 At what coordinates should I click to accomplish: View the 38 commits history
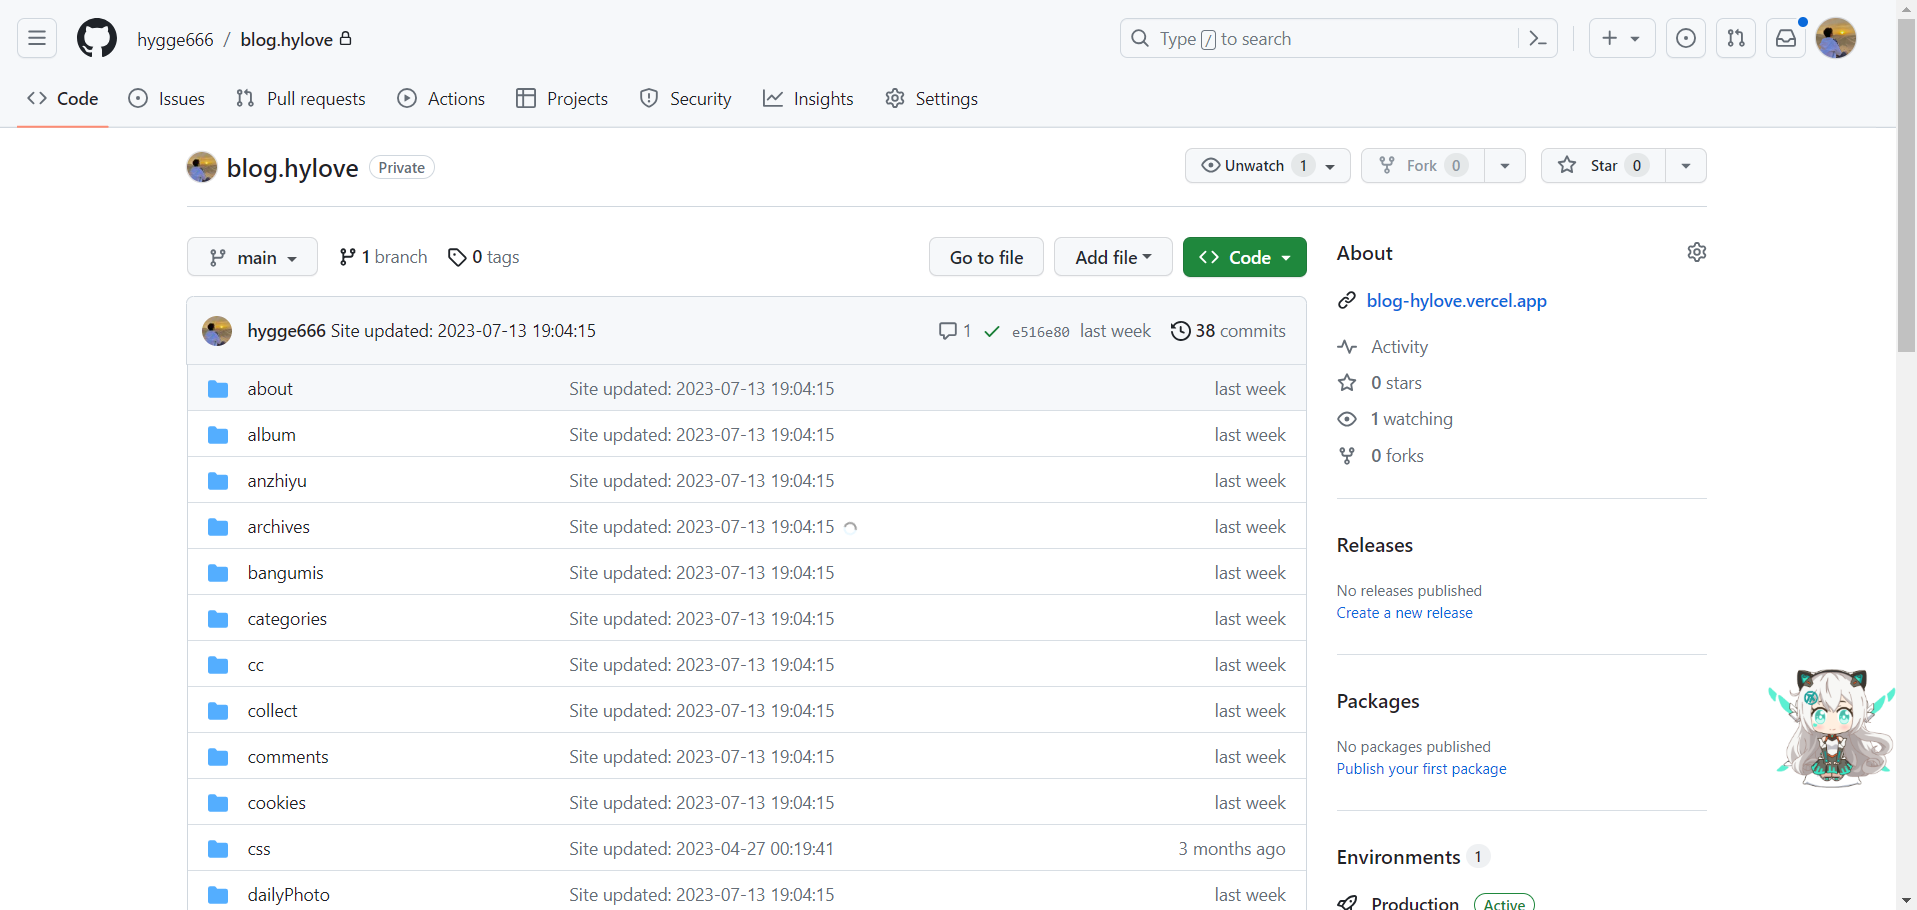[x=1228, y=331]
